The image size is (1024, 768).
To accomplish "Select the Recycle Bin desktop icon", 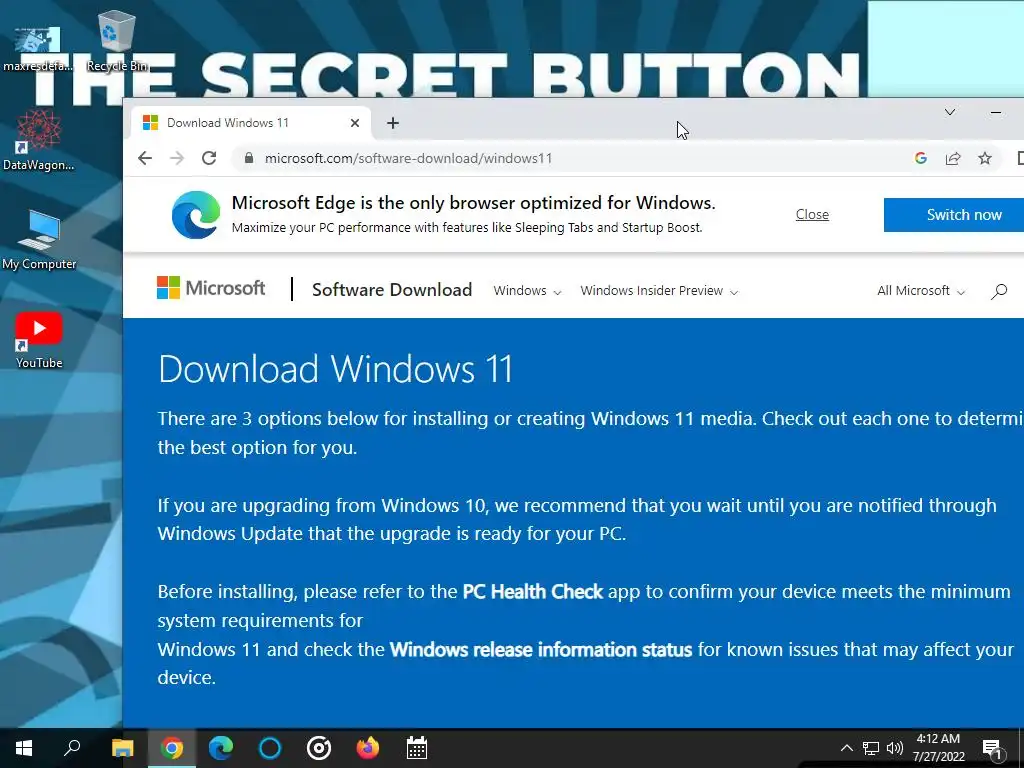I will [x=117, y=42].
